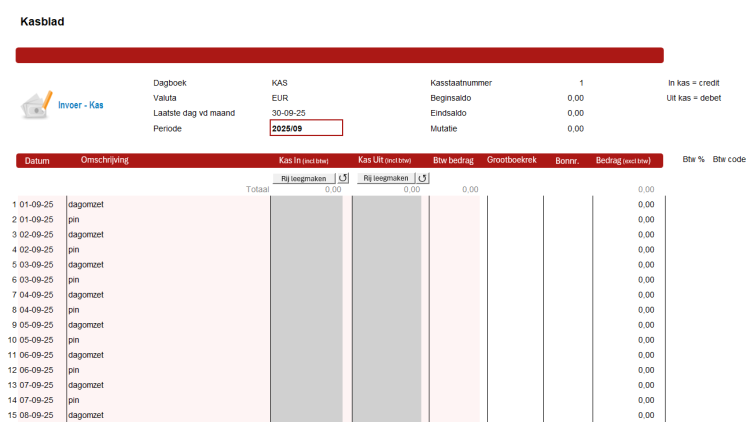The image size is (750, 422).
Task: Click the Datum column header
Action: click(x=37, y=160)
